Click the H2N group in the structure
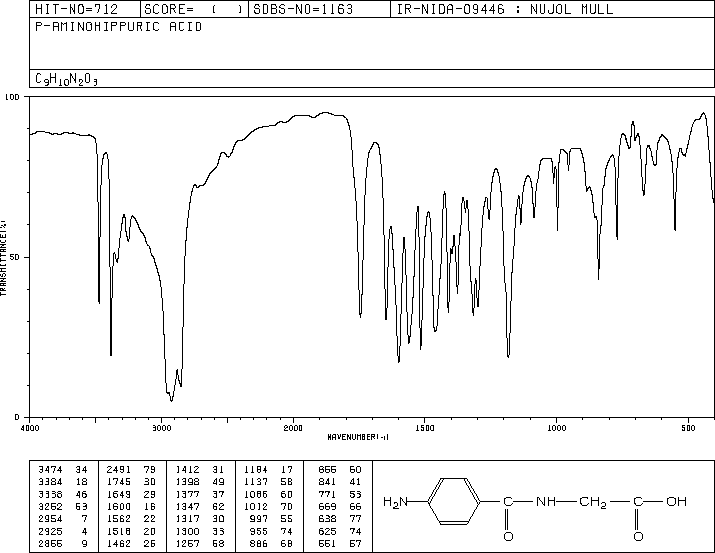This screenshot has height=553, width=715. click(395, 502)
